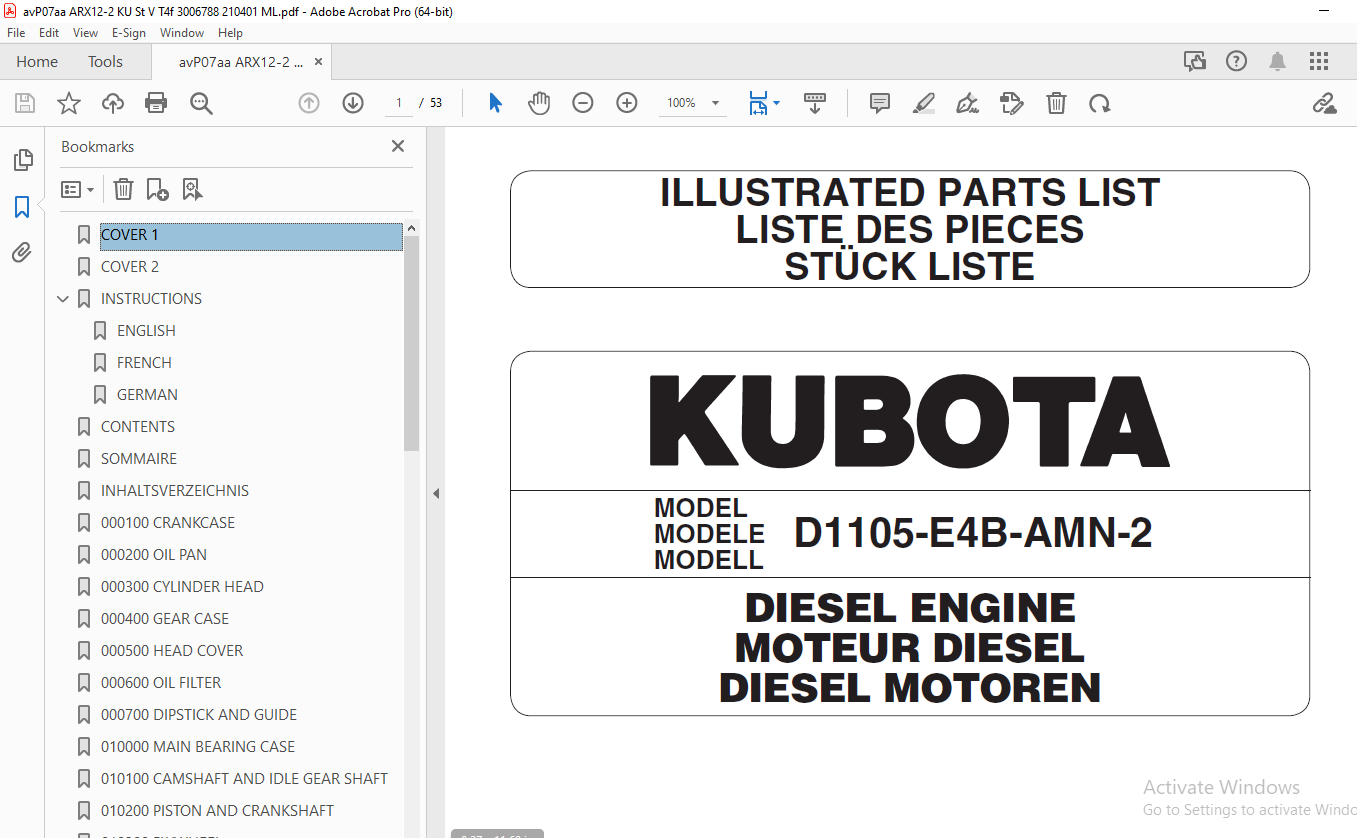Click the upload to cloud icon

tap(113, 103)
